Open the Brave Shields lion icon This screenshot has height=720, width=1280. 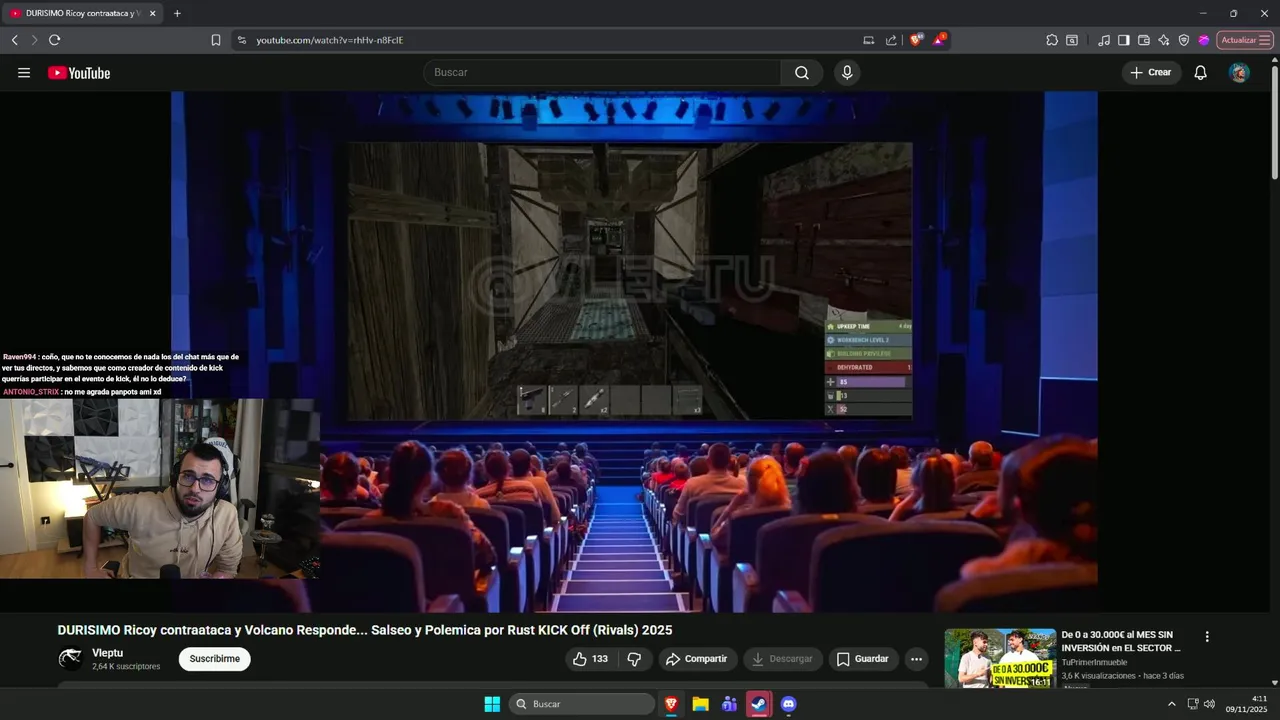916,40
